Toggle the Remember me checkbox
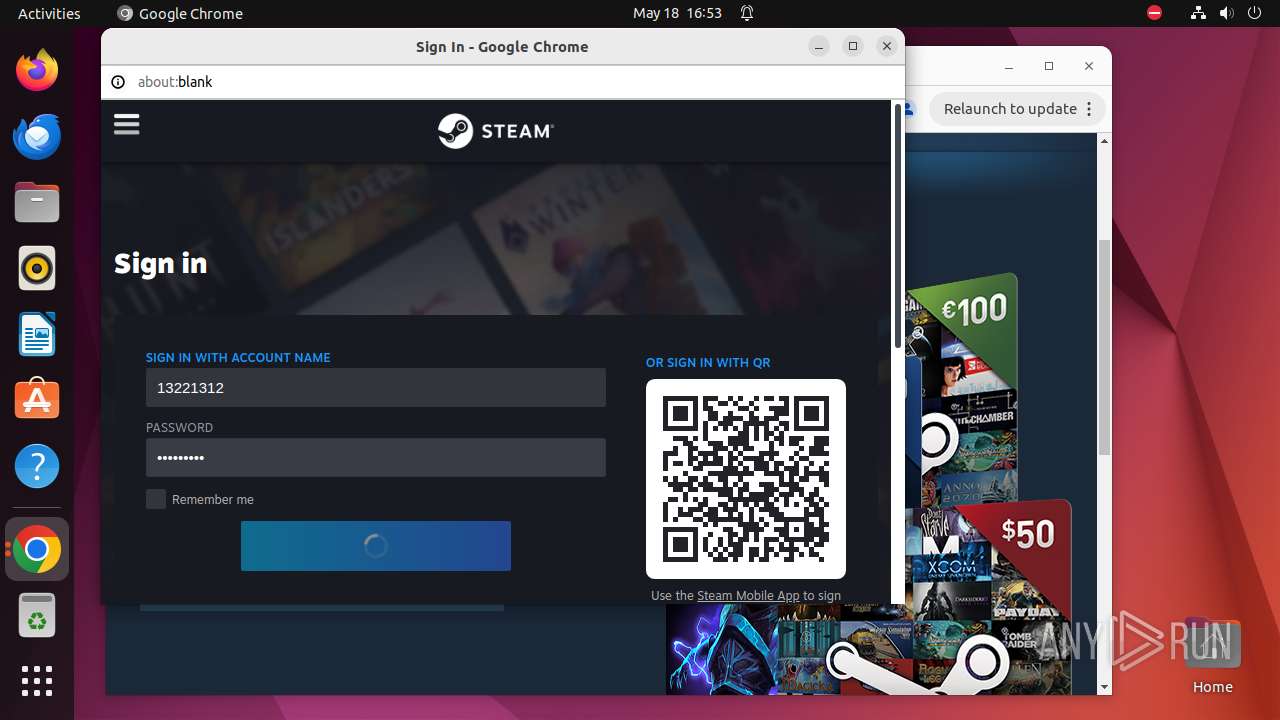 coord(156,499)
